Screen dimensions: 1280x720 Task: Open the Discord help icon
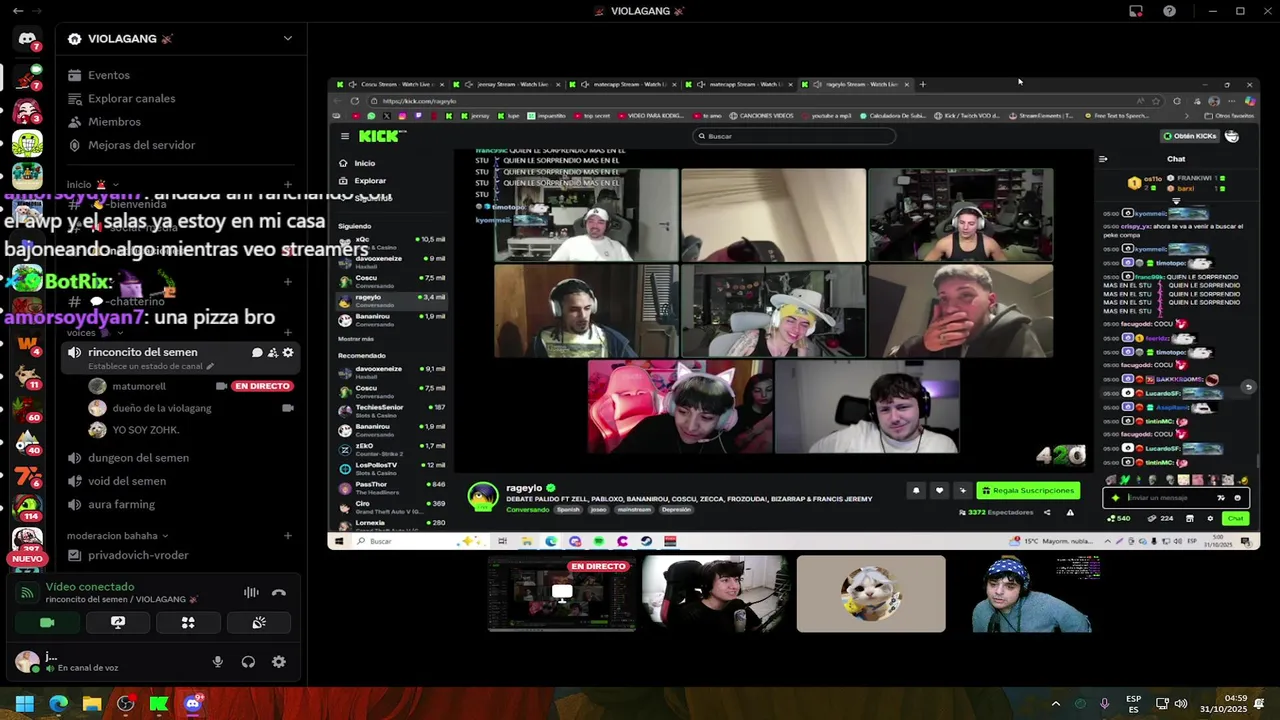pos(1169,11)
